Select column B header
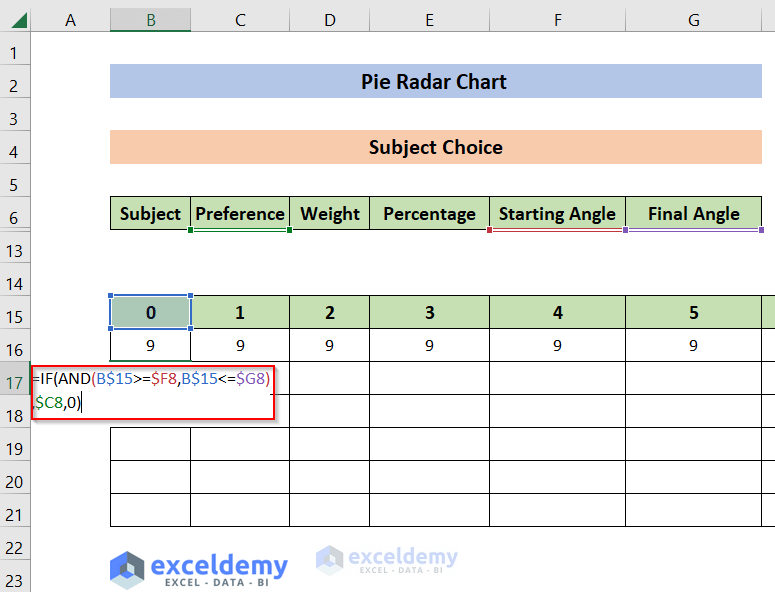Viewport: 775px width, 592px height. click(150, 20)
